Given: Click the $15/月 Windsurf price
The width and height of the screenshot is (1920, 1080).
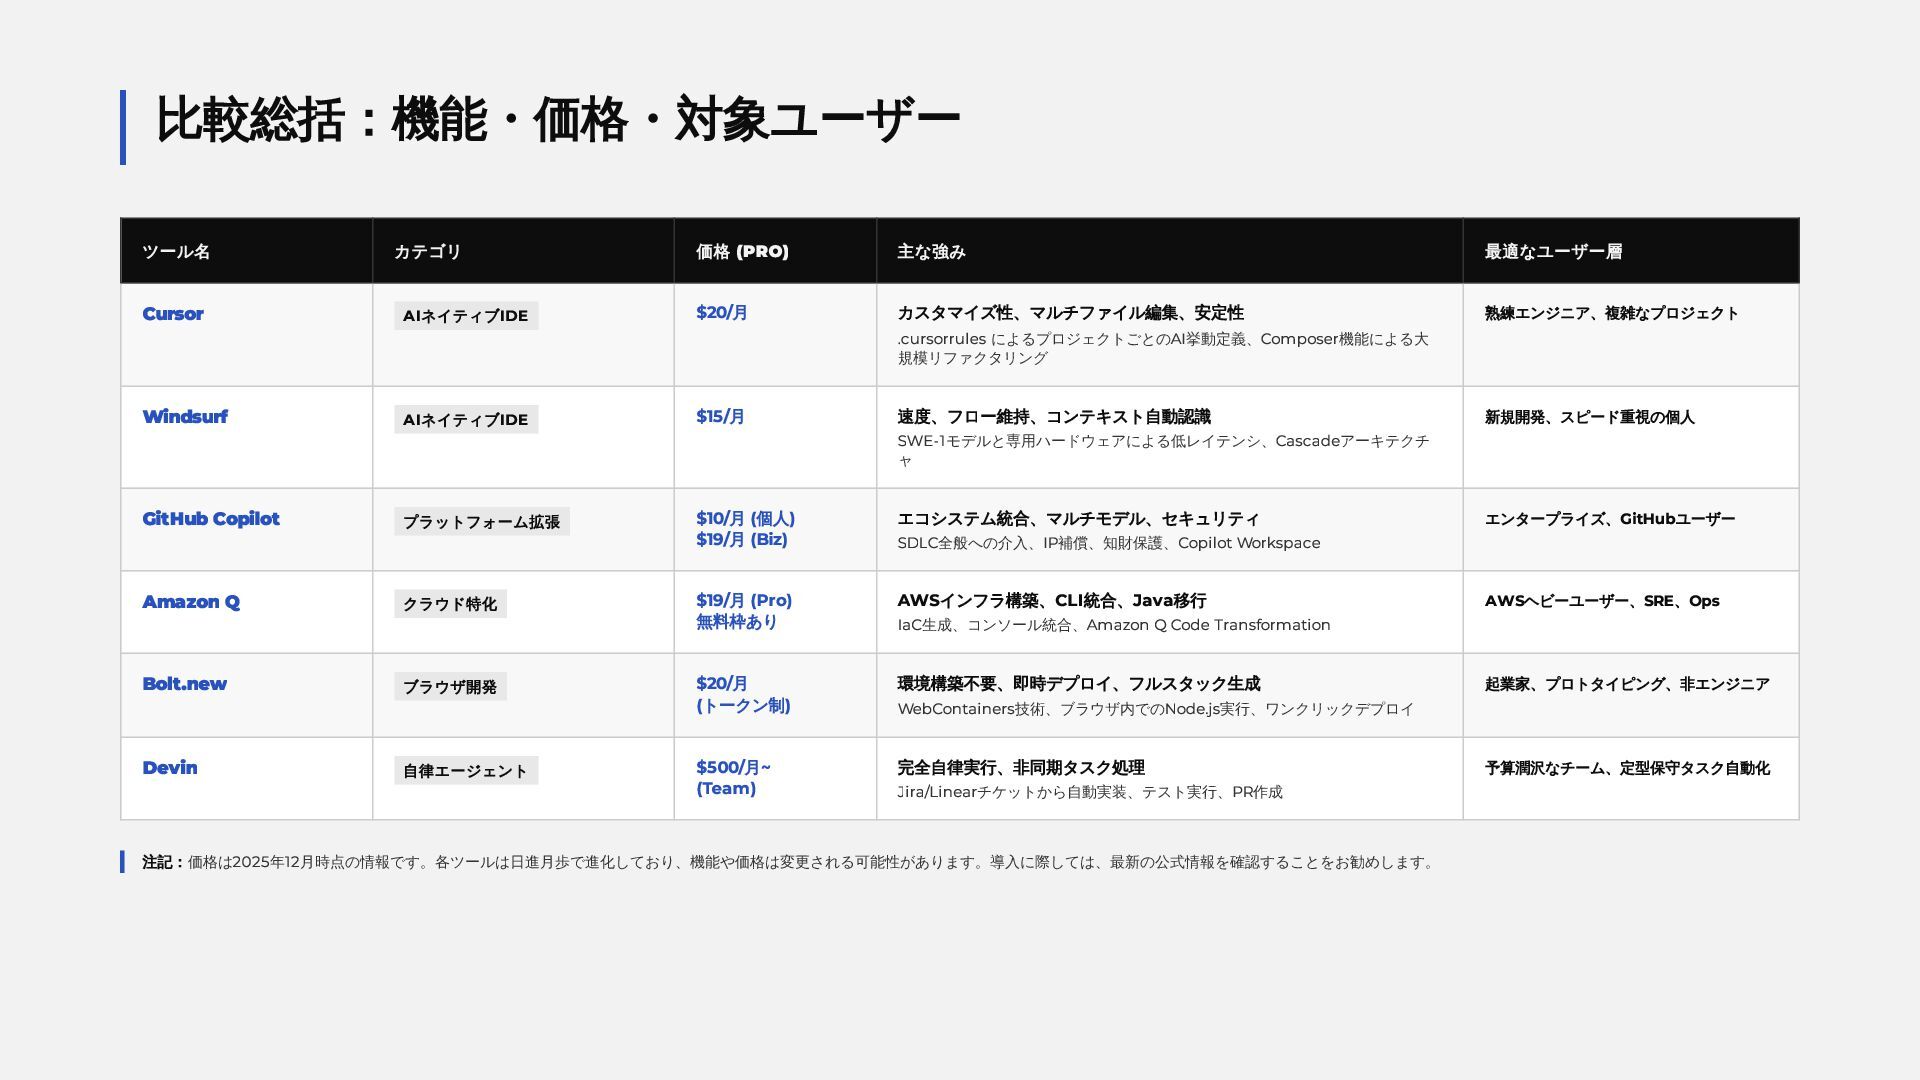Looking at the screenshot, I should pos(720,417).
